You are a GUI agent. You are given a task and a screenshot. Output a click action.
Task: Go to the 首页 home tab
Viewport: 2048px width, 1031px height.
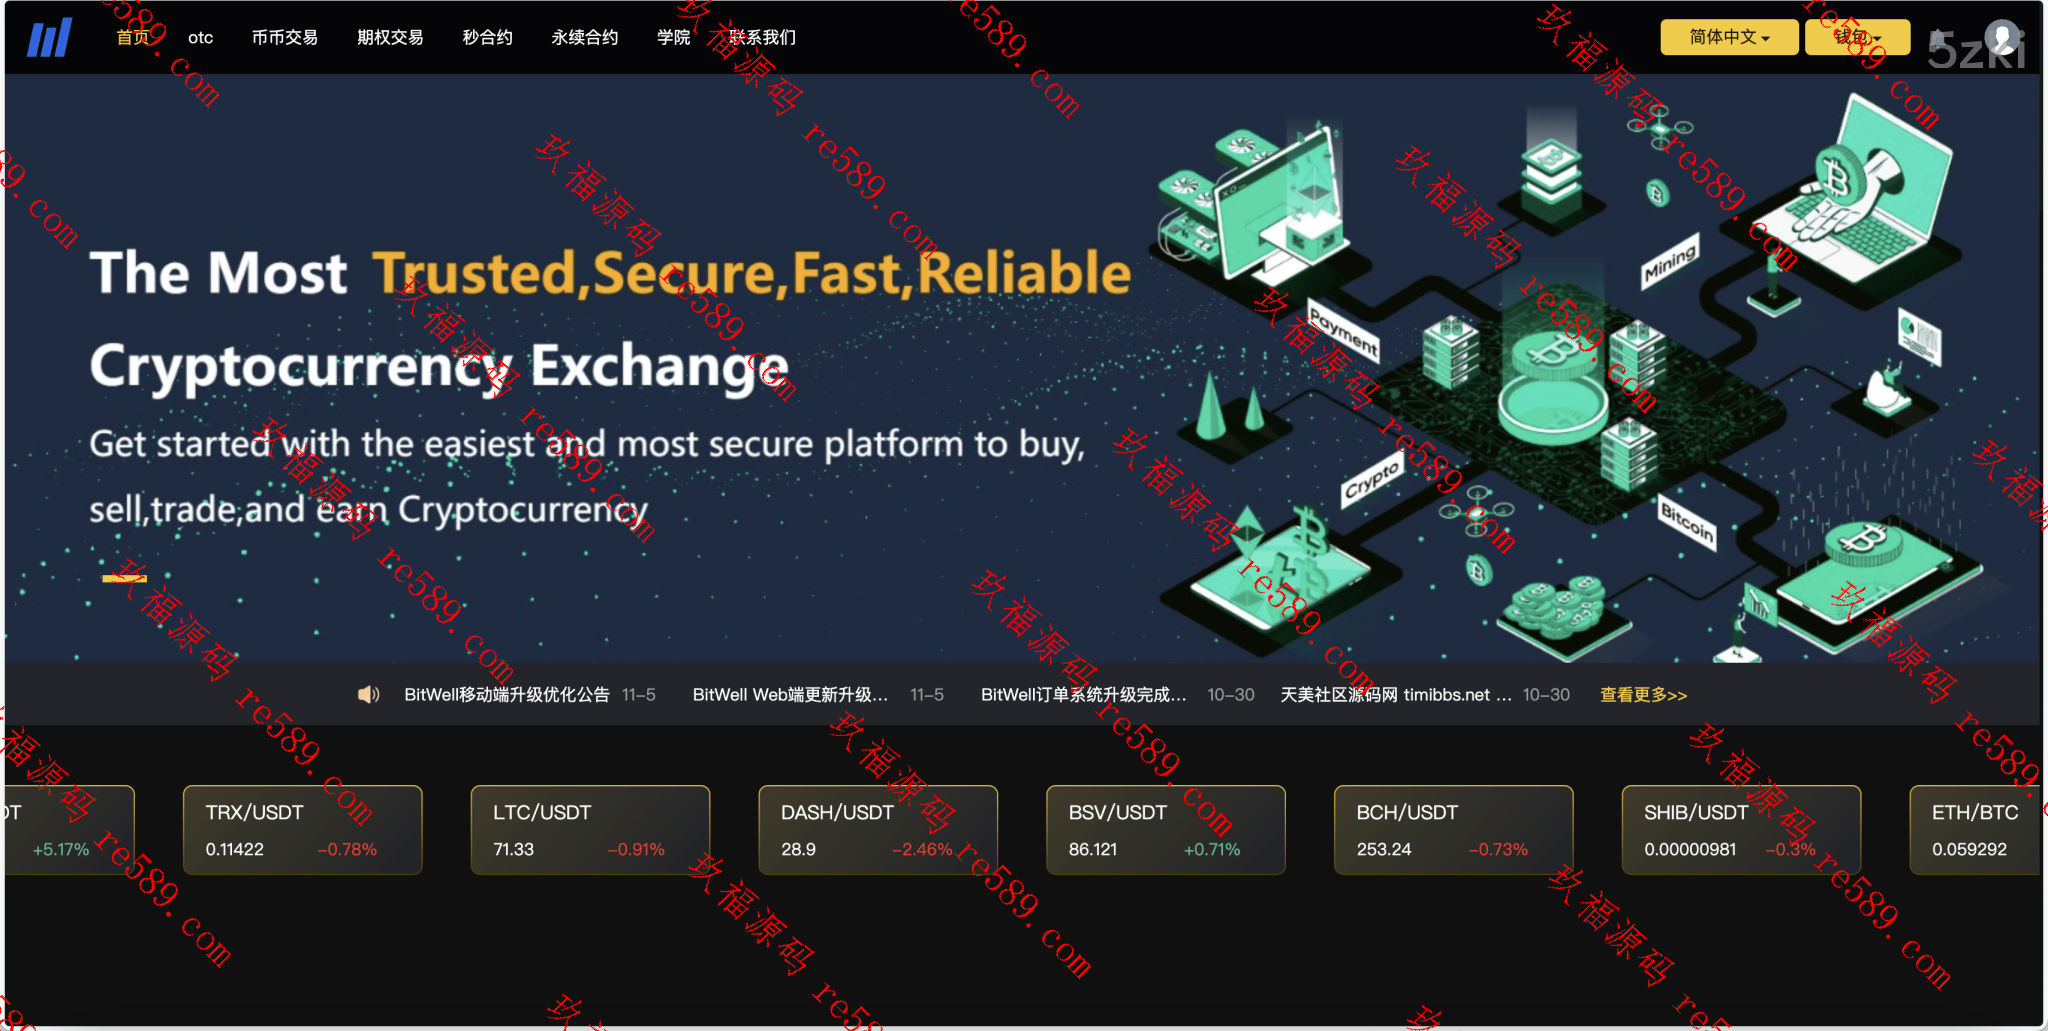tap(133, 37)
